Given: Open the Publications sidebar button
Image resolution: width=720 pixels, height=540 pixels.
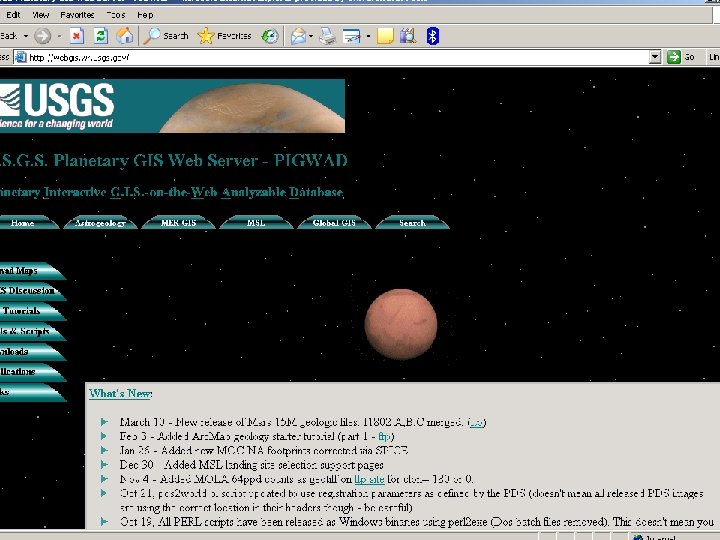Looking at the screenshot, I should (x=30, y=372).
